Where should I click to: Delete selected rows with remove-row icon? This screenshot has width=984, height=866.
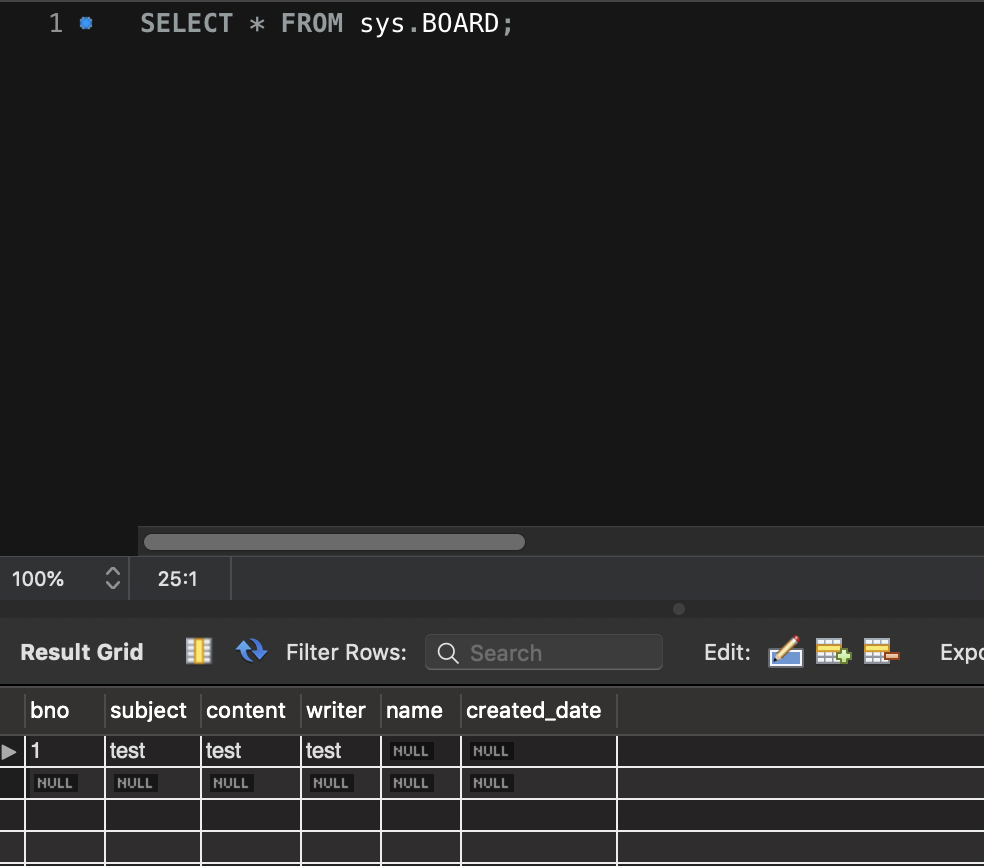pyautogui.click(x=881, y=651)
